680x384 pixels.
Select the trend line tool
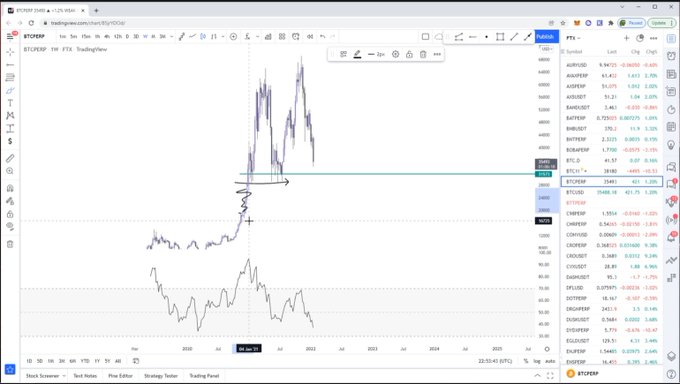click(x=10, y=65)
